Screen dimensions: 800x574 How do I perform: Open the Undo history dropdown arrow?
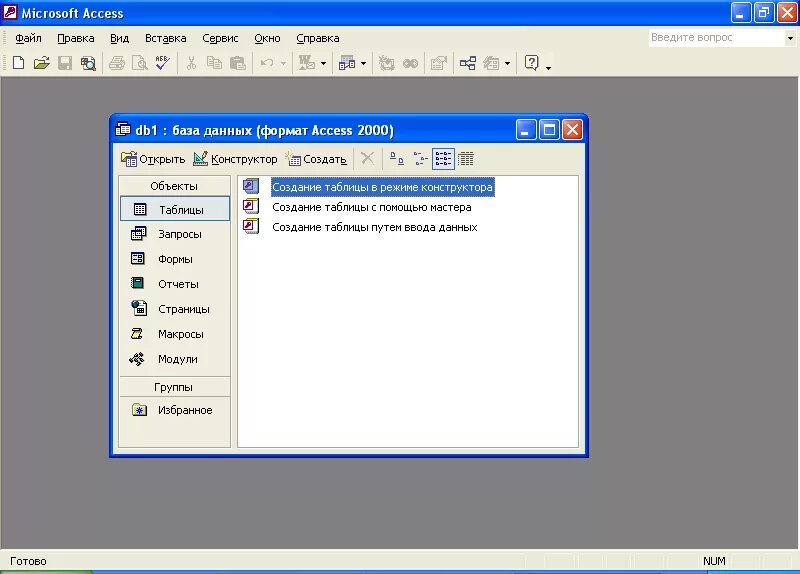283,64
